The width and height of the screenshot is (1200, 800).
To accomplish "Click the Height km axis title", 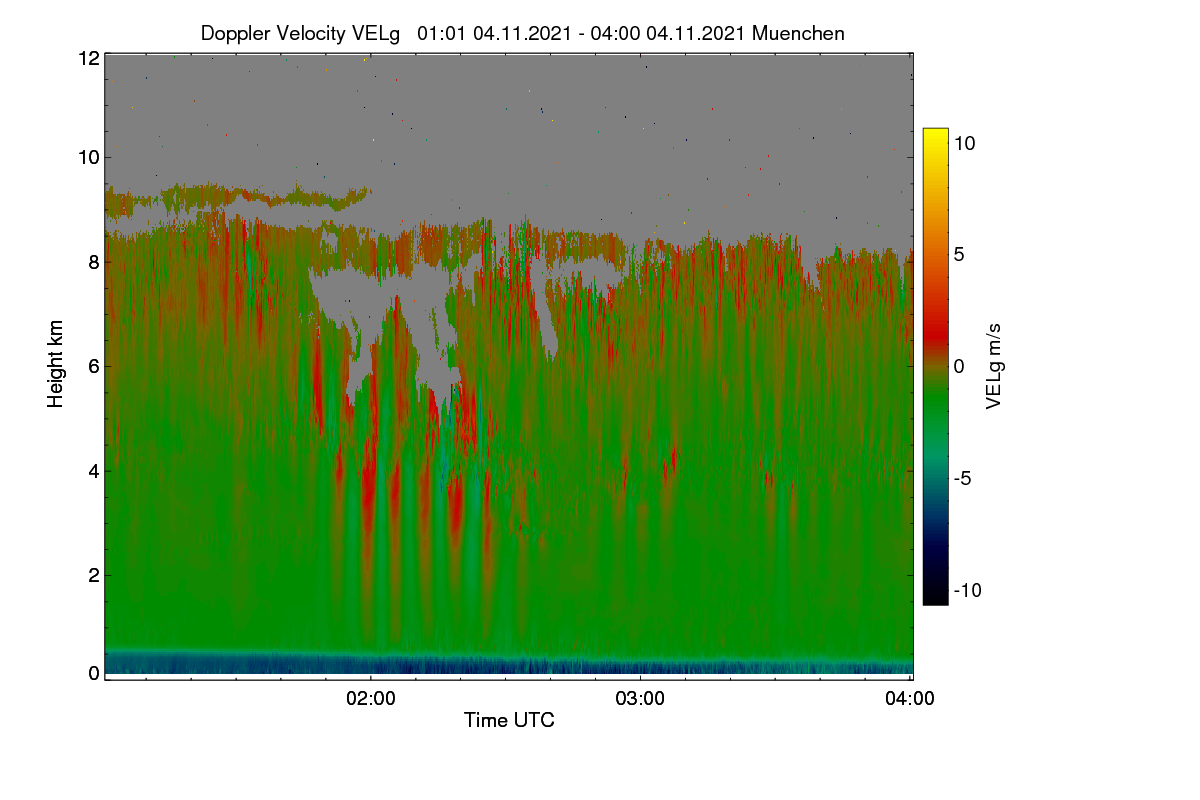I will [56, 364].
